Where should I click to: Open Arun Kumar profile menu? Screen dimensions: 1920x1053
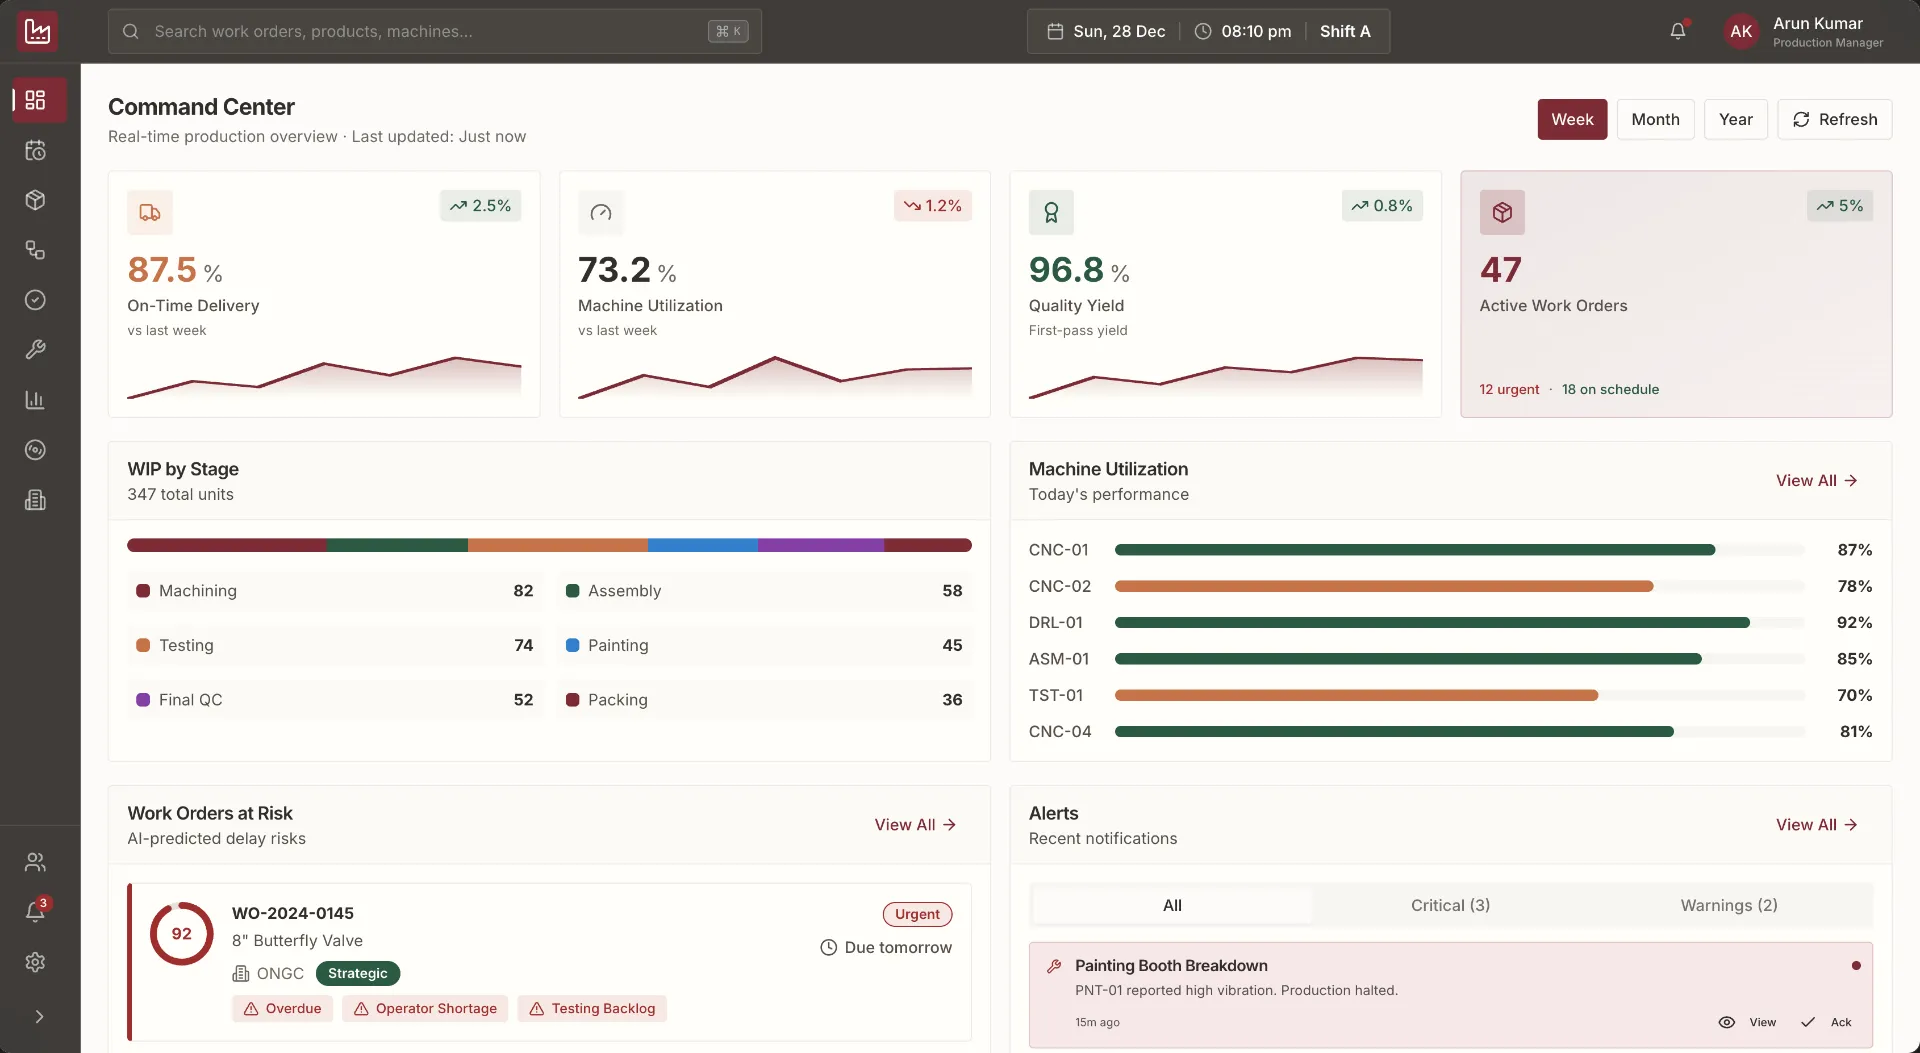coord(1805,31)
